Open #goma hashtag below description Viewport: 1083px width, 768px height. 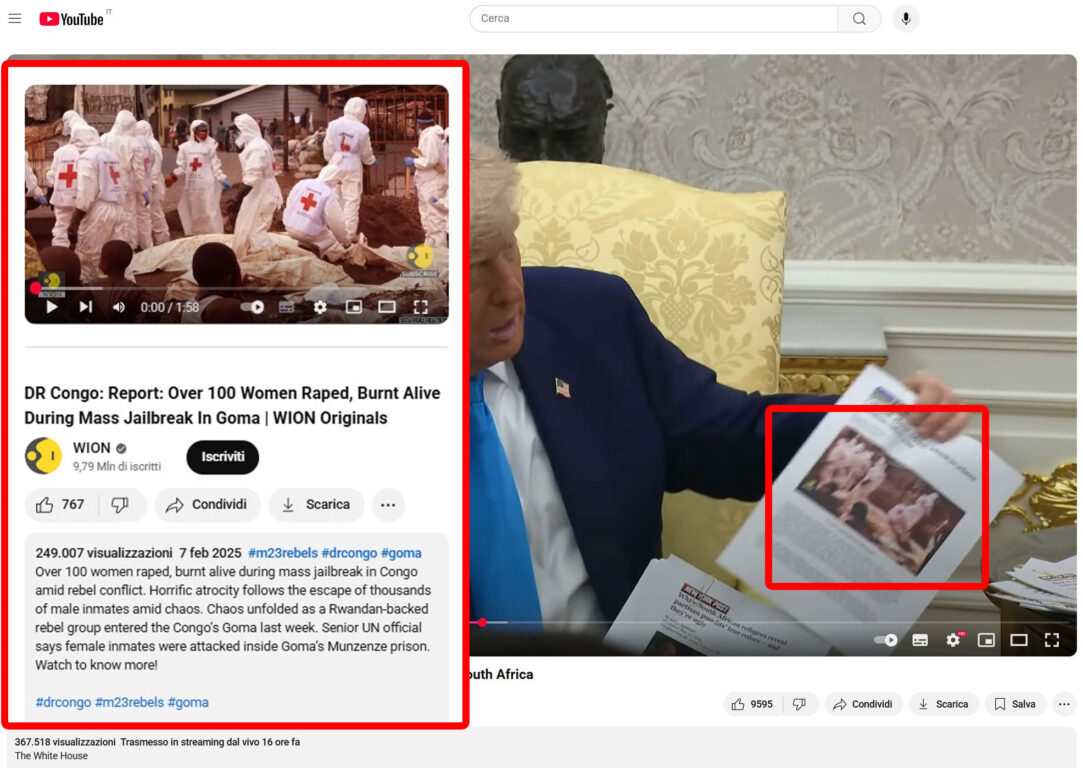[x=188, y=702]
